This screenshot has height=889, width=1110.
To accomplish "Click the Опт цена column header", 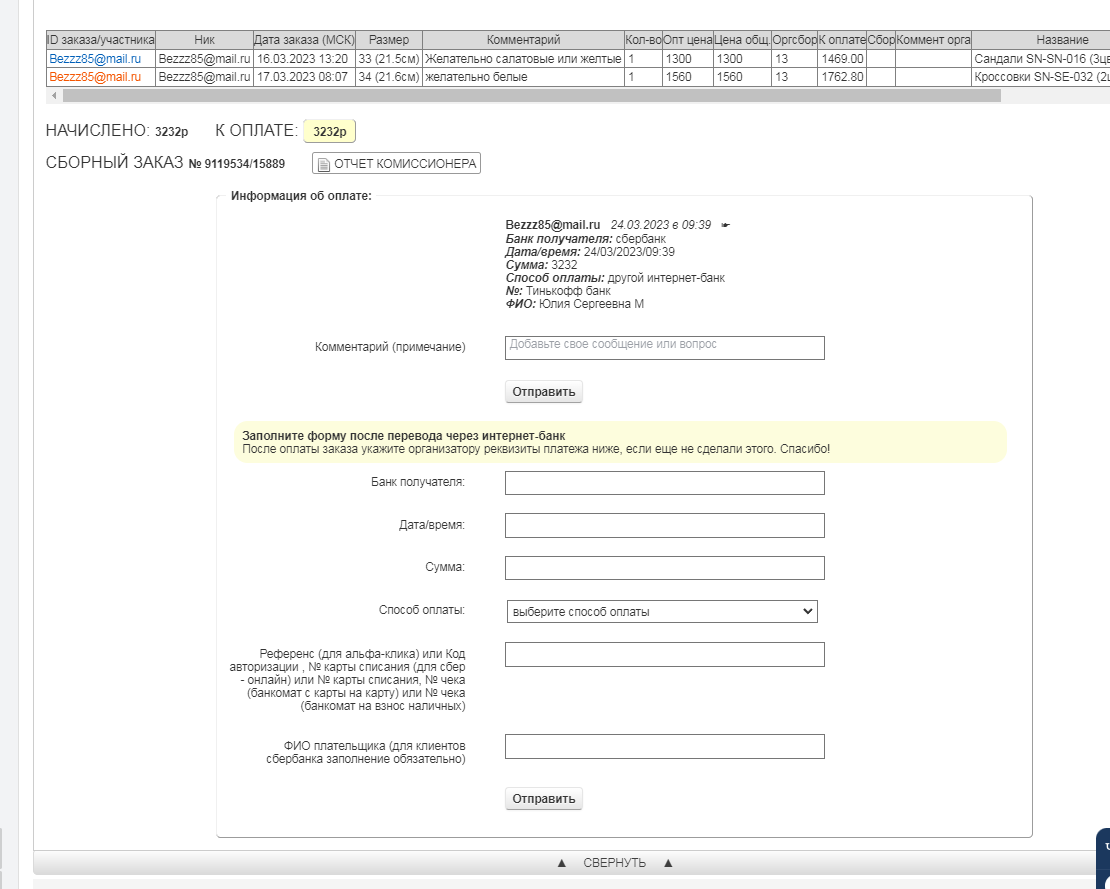I will coord(687,40).
